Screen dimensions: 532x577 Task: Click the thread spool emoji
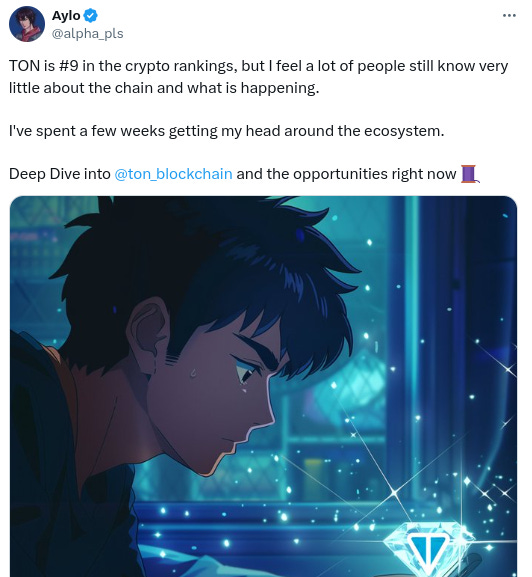[470, 174]
